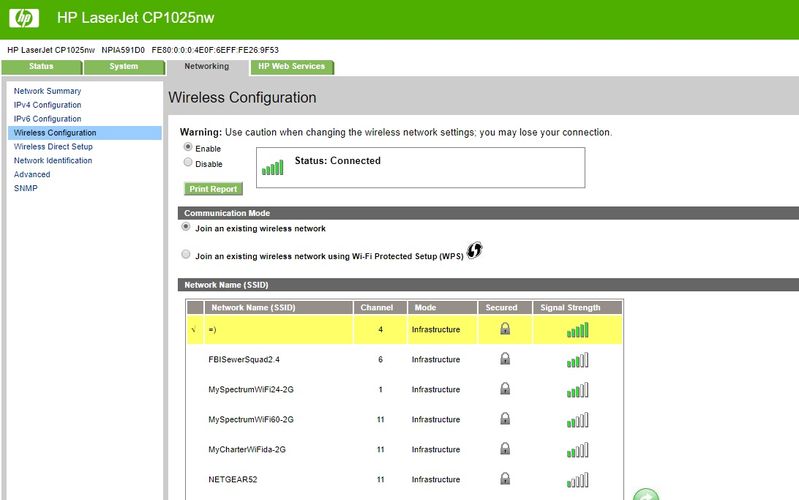This screenshot has width=799, height=500.
Task: Open the SNMP settings link
Action: (25, 188)
